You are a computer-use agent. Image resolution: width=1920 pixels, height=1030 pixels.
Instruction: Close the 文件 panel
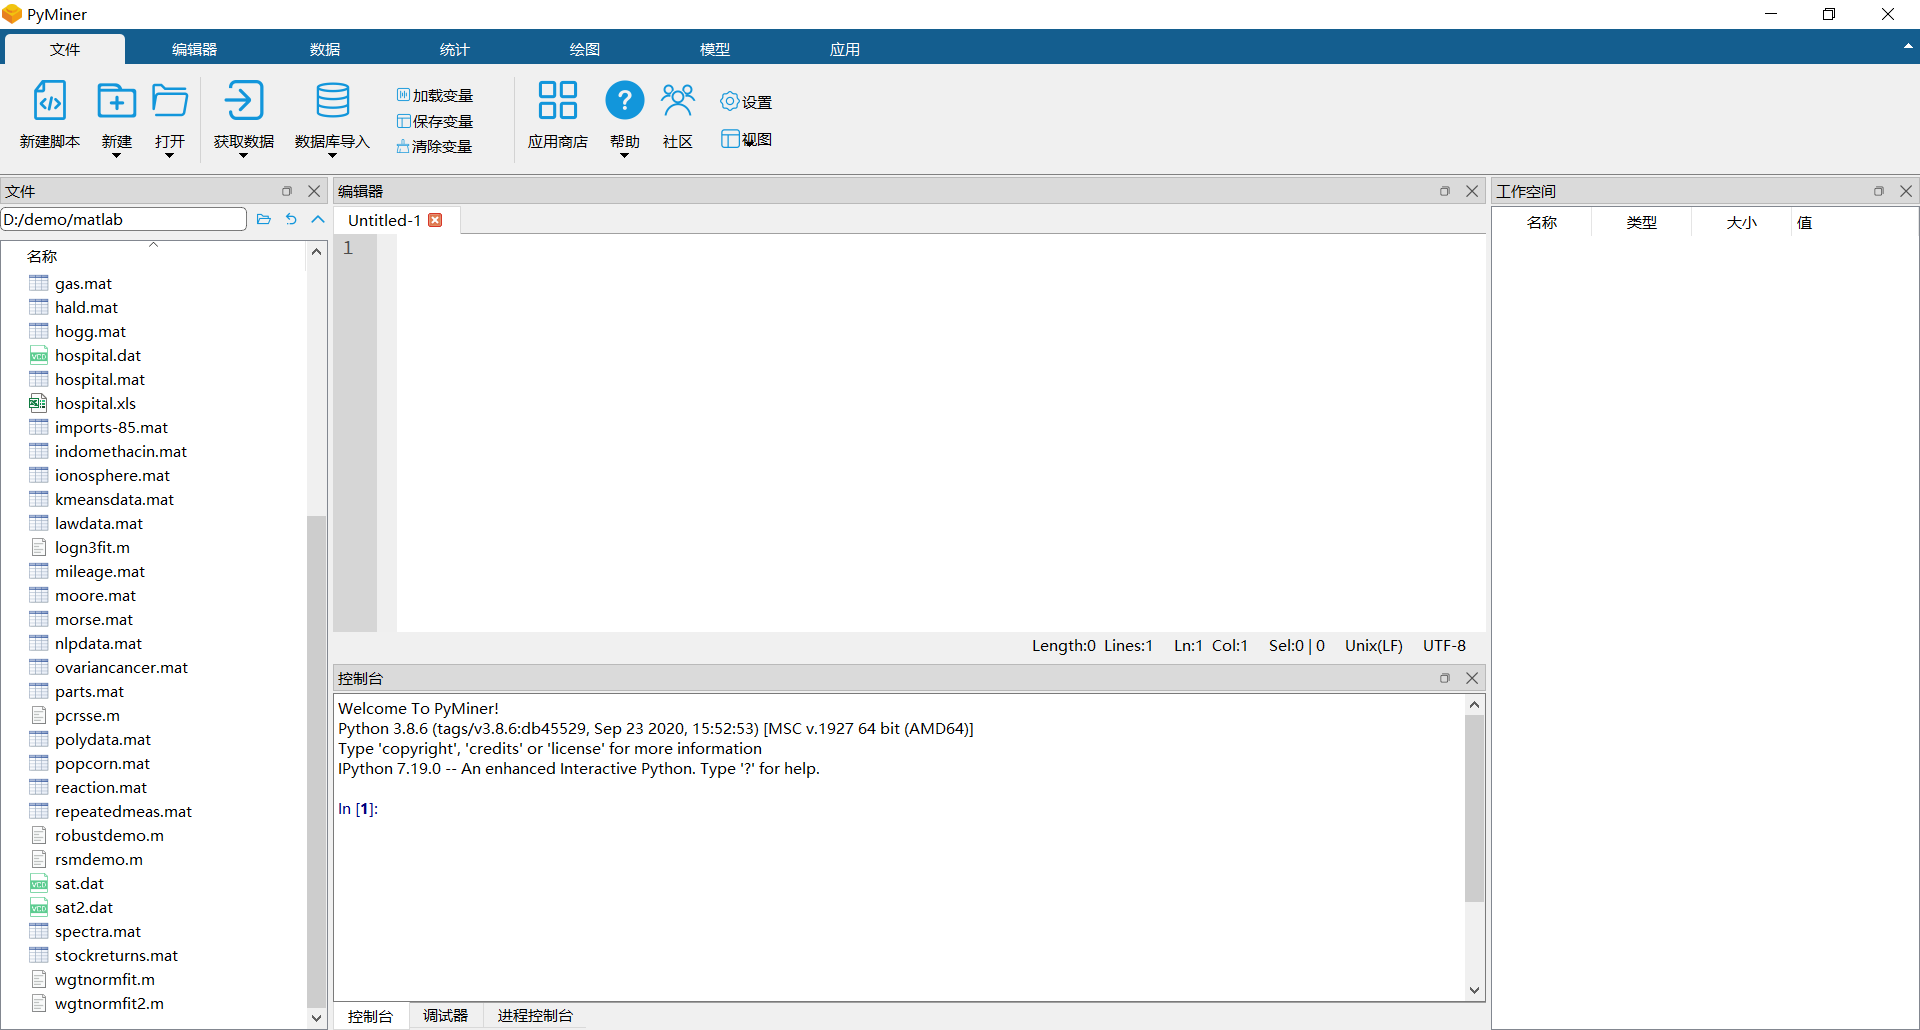pos(314,191)
